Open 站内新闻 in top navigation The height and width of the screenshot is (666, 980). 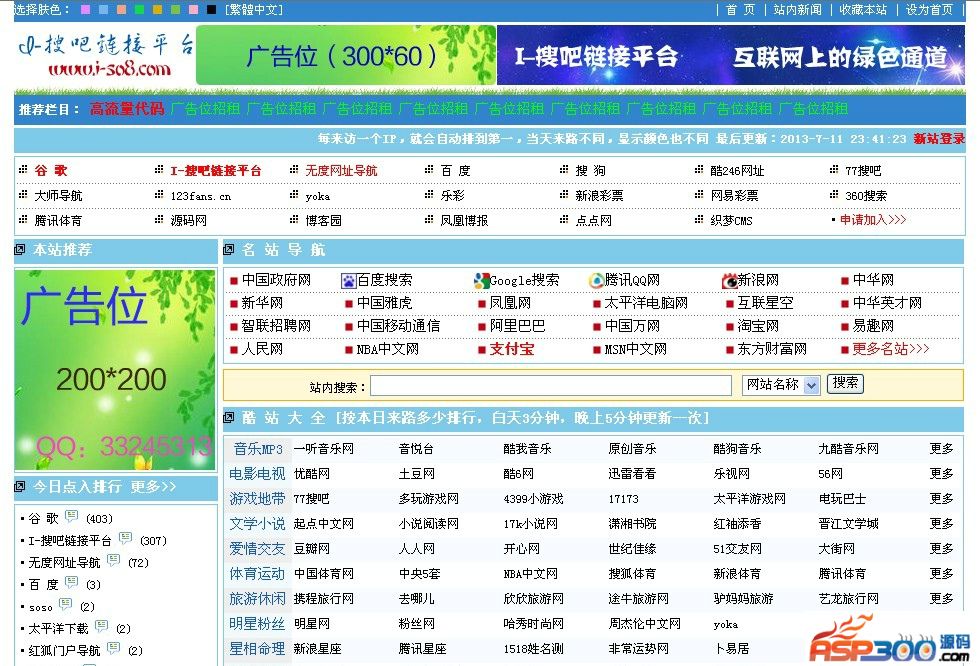tap(798, 9)
